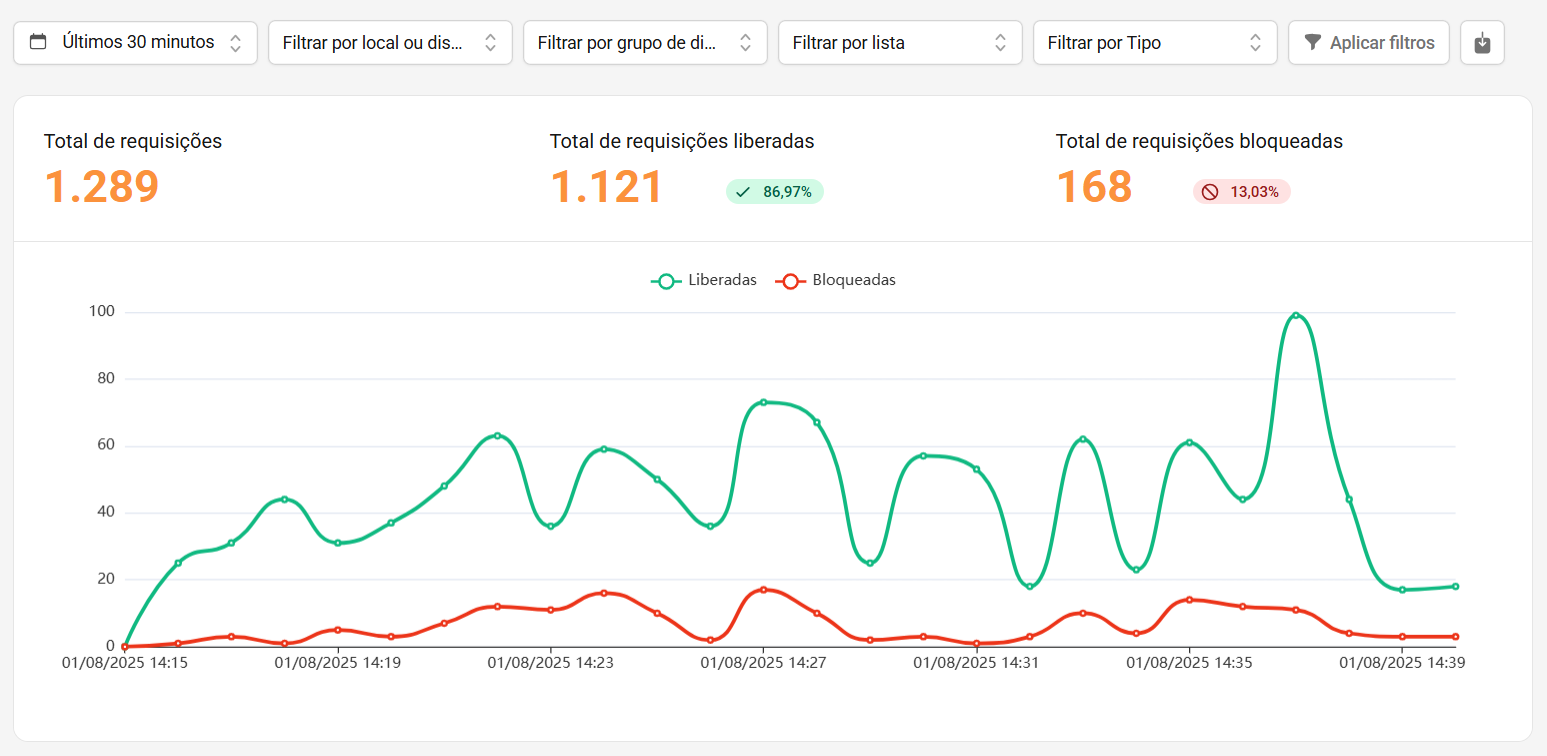Open the Filtrar por grupo dropdown

(x=644, y=43)
